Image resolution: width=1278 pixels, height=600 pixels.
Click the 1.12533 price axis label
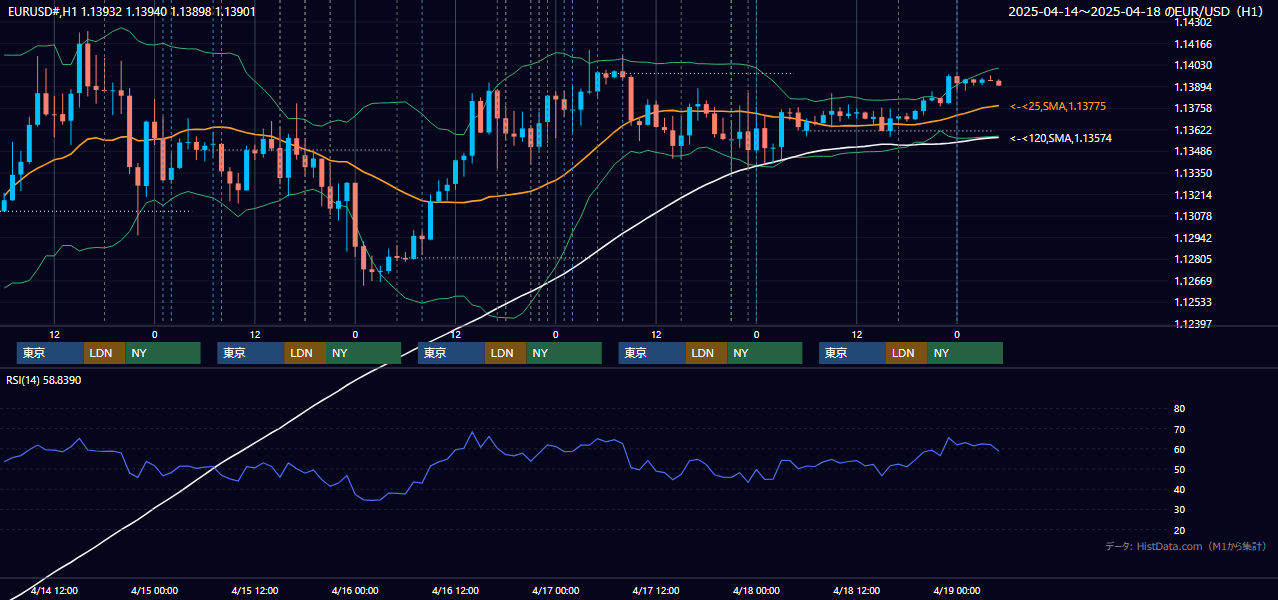(x=1192, y=302)
